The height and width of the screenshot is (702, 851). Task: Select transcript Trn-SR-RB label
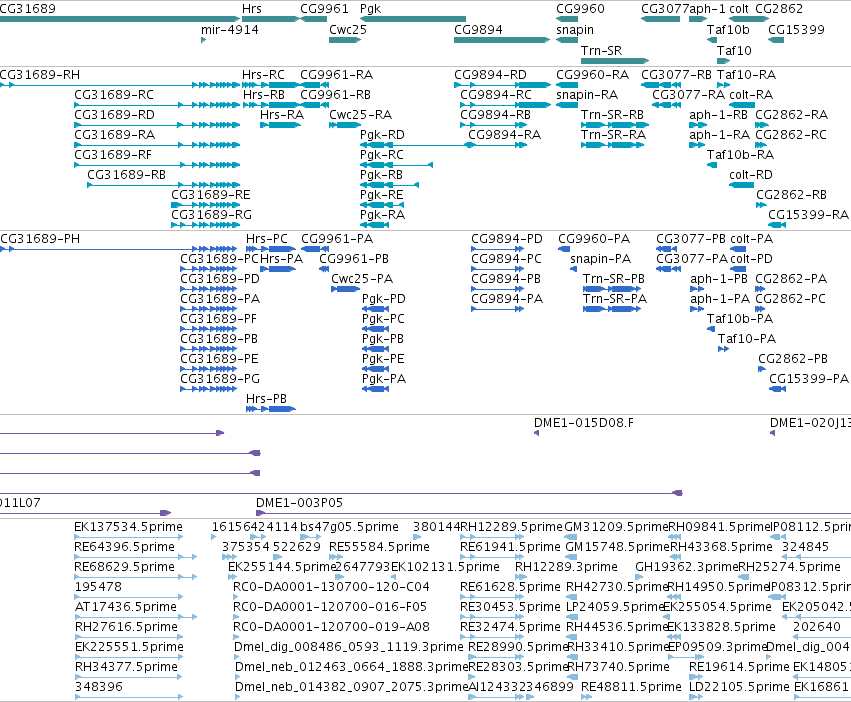click(612, 115)
